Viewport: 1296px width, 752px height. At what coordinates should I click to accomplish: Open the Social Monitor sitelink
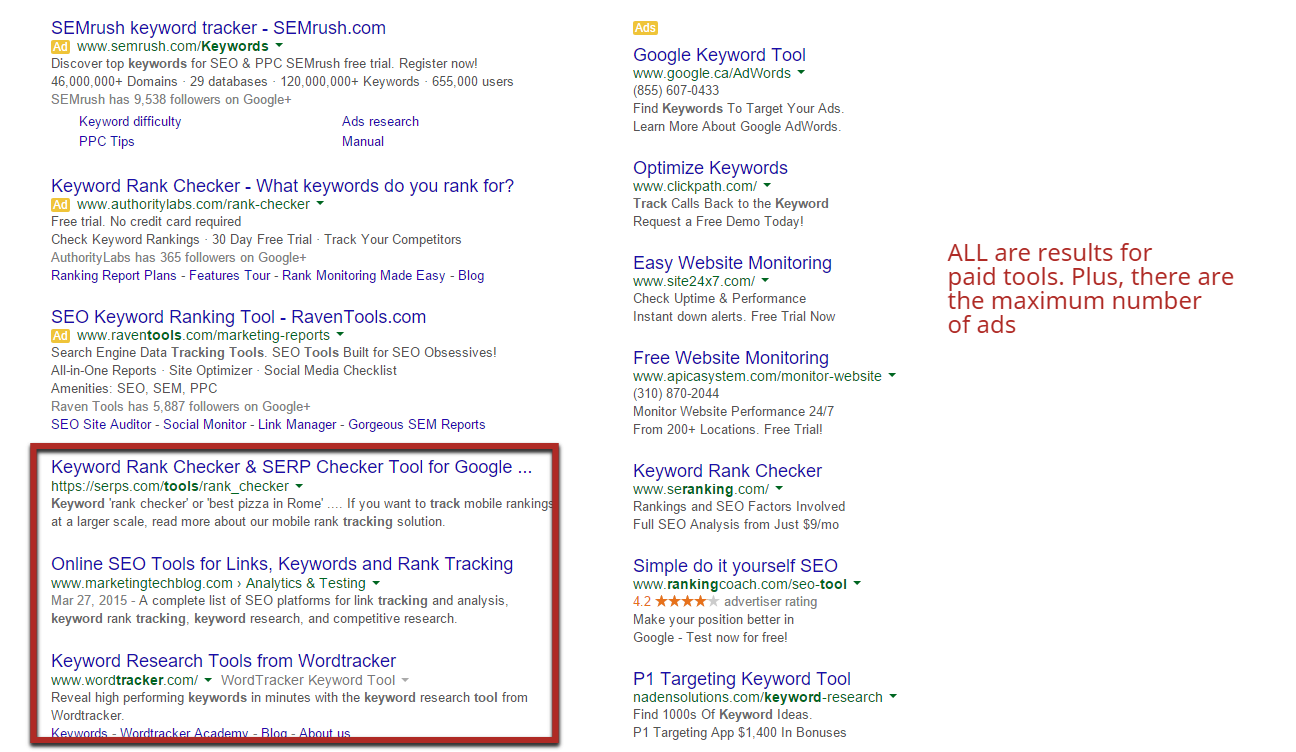(205, 424)
